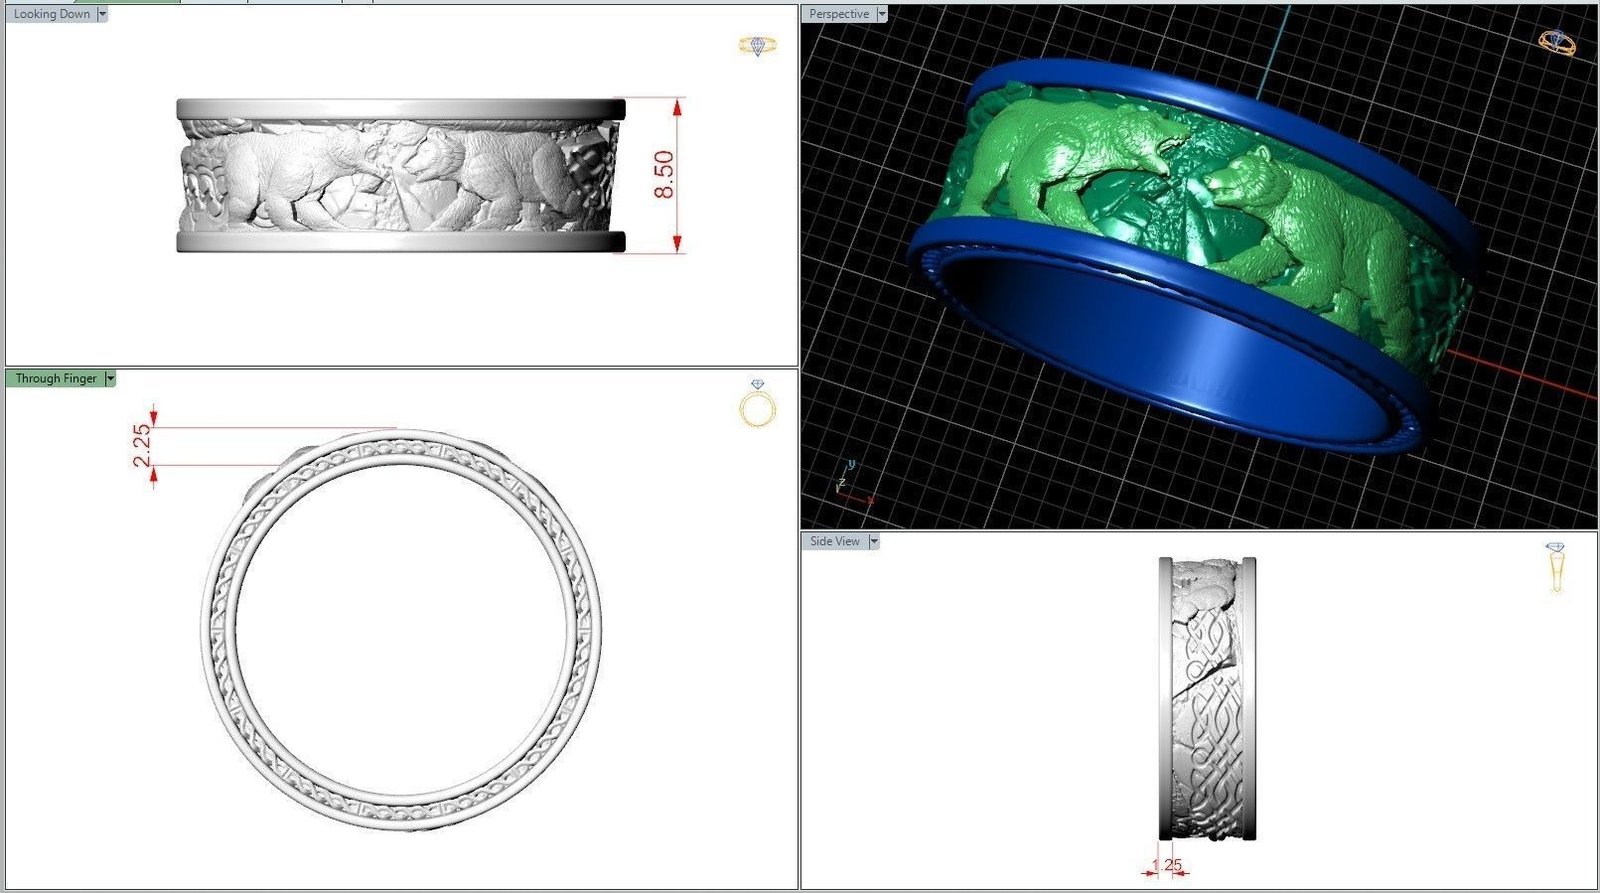Click the ring icon in Looking Down viewport

tap(757, 45)
